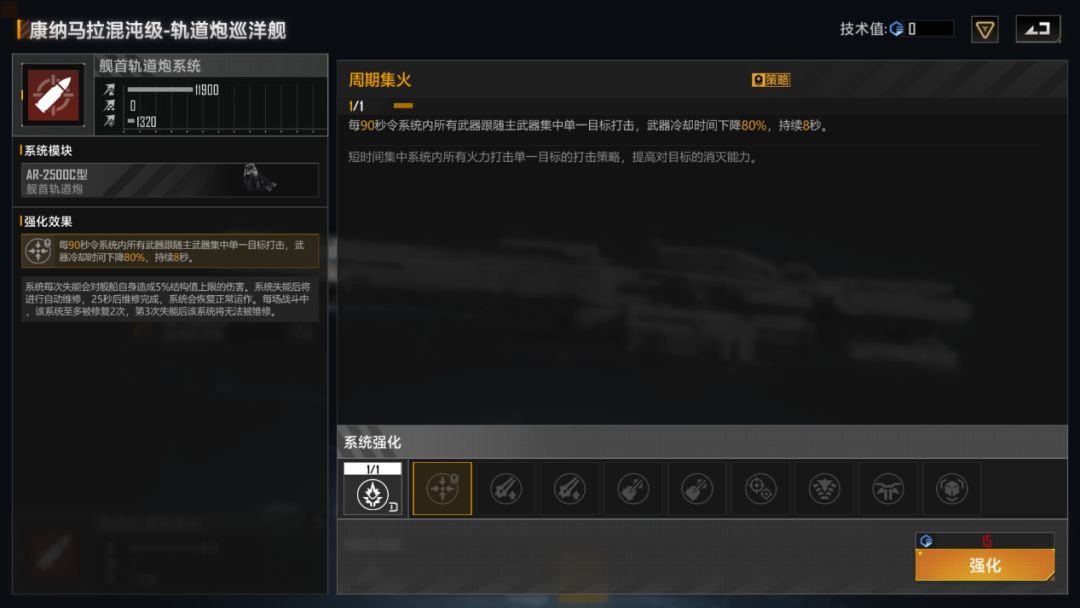Select the armor chevron shield upgrade icon
This screenshot has width=1080, height=608.
[x=824, y=489]
